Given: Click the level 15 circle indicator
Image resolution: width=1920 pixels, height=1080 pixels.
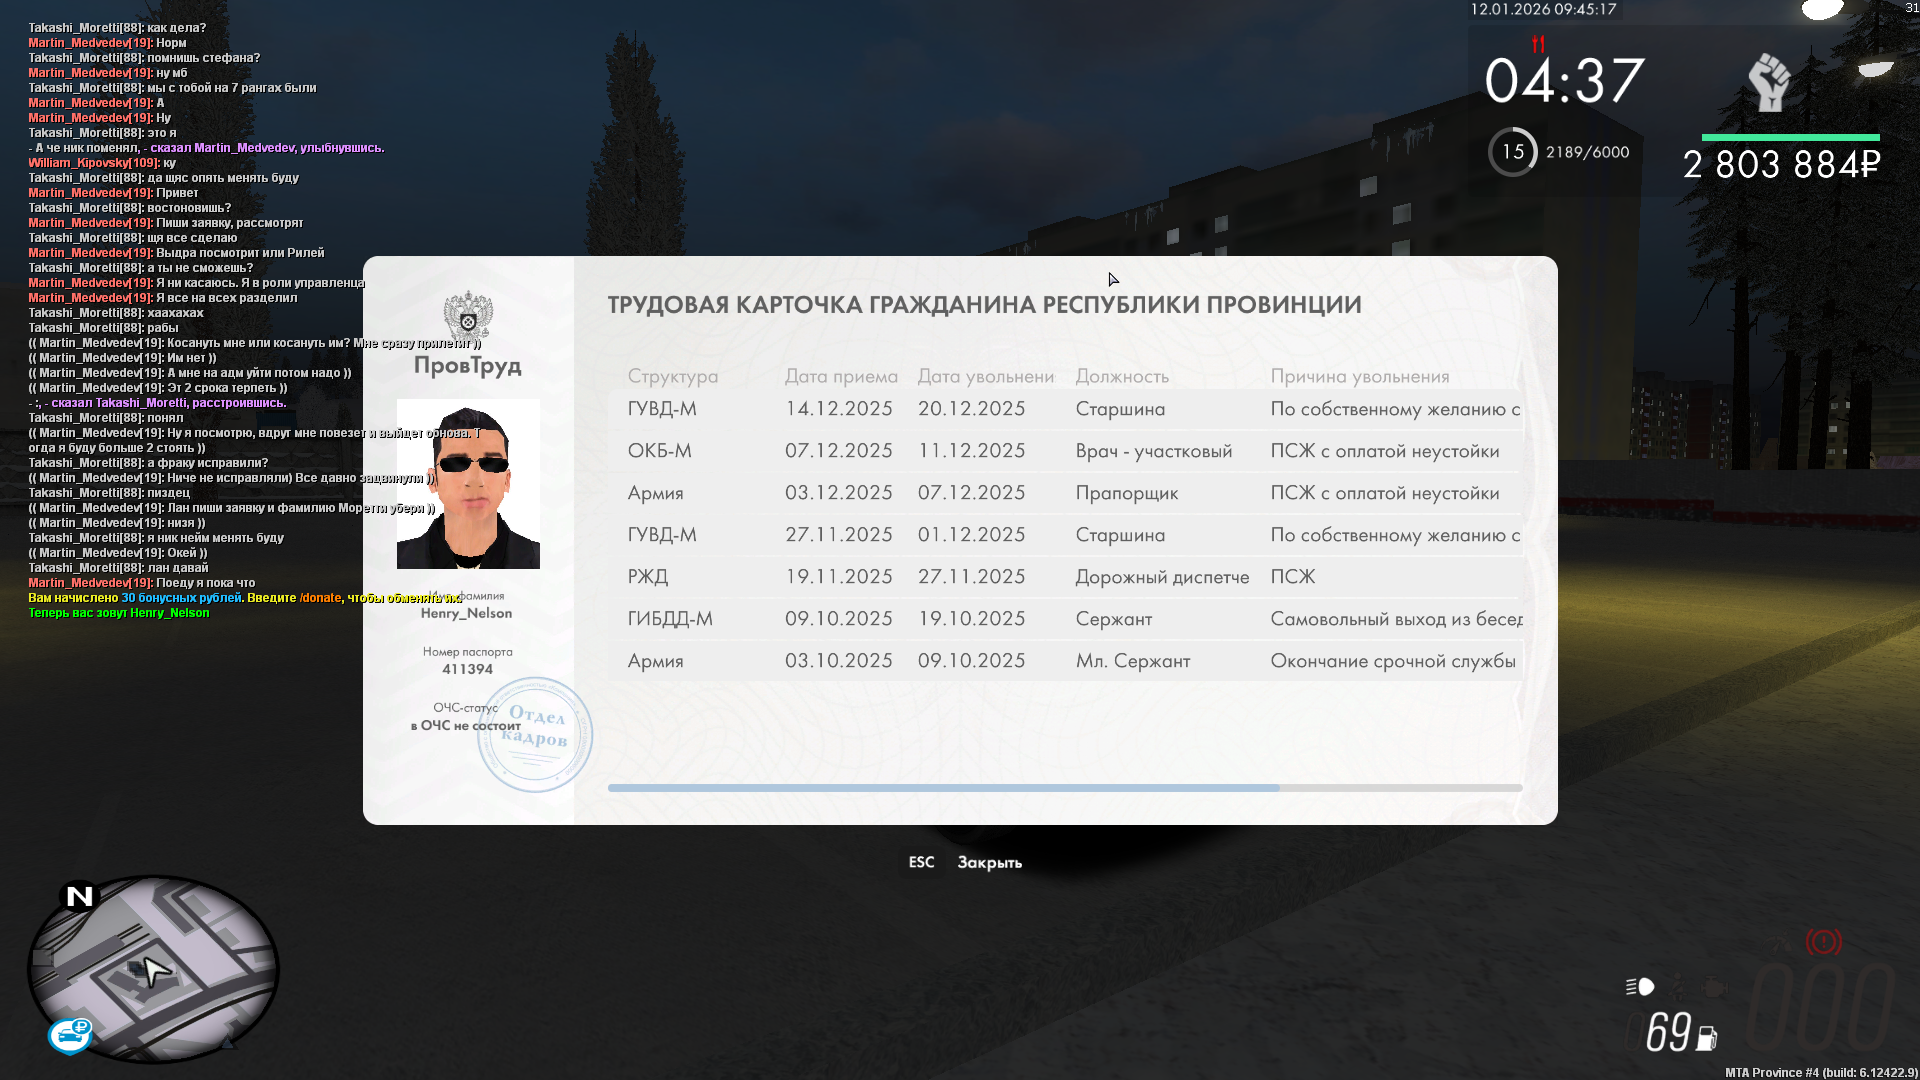Looking at the screenshot, I should click(1512, 152).
